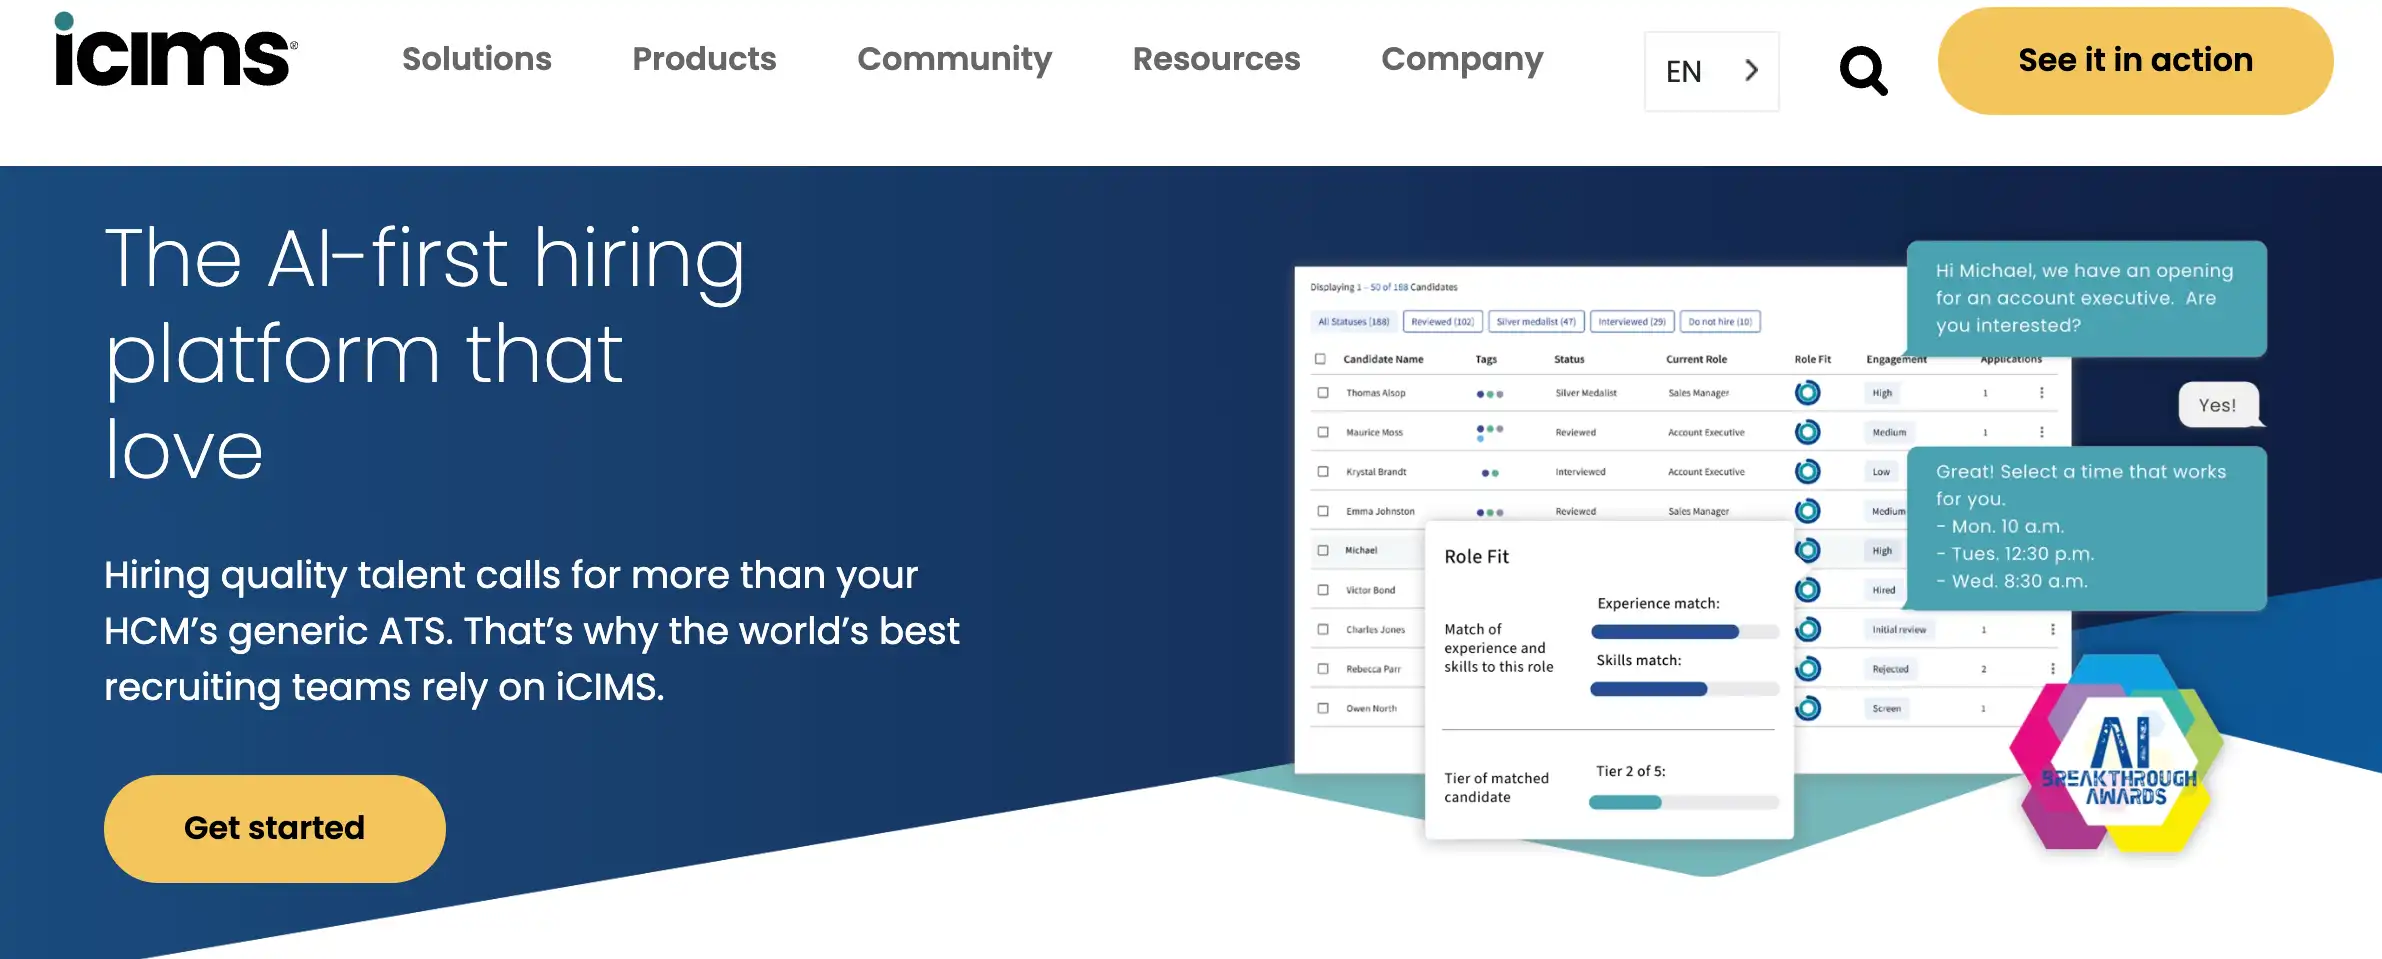Check the Charles Jones row checkbox
This screenshot has width=2382, height=959.
1323,629
